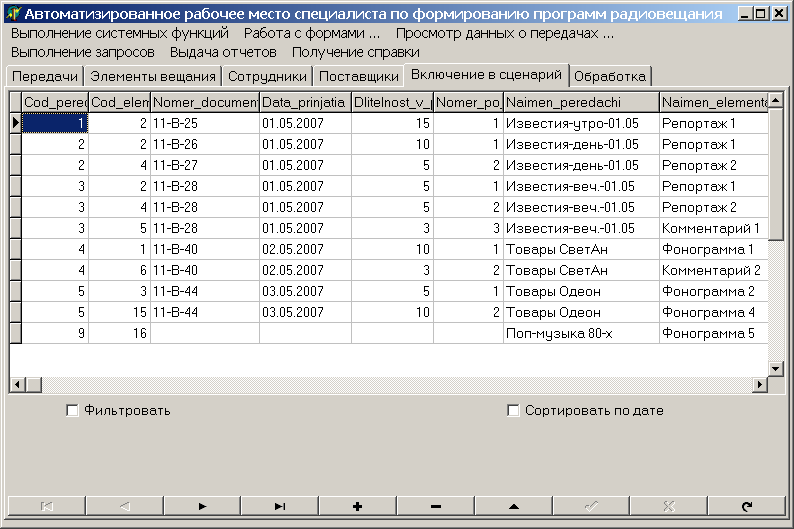Open the Выполнение запросов menu
The height and width of the screenshot is (529, 794).
click(83, 52)
